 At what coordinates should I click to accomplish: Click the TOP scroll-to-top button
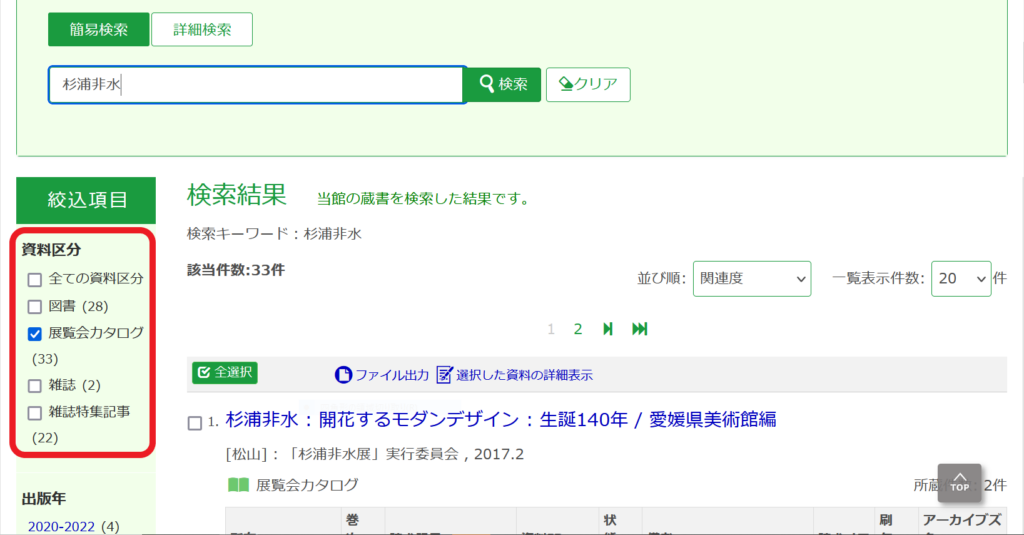(x=959, y=483)
